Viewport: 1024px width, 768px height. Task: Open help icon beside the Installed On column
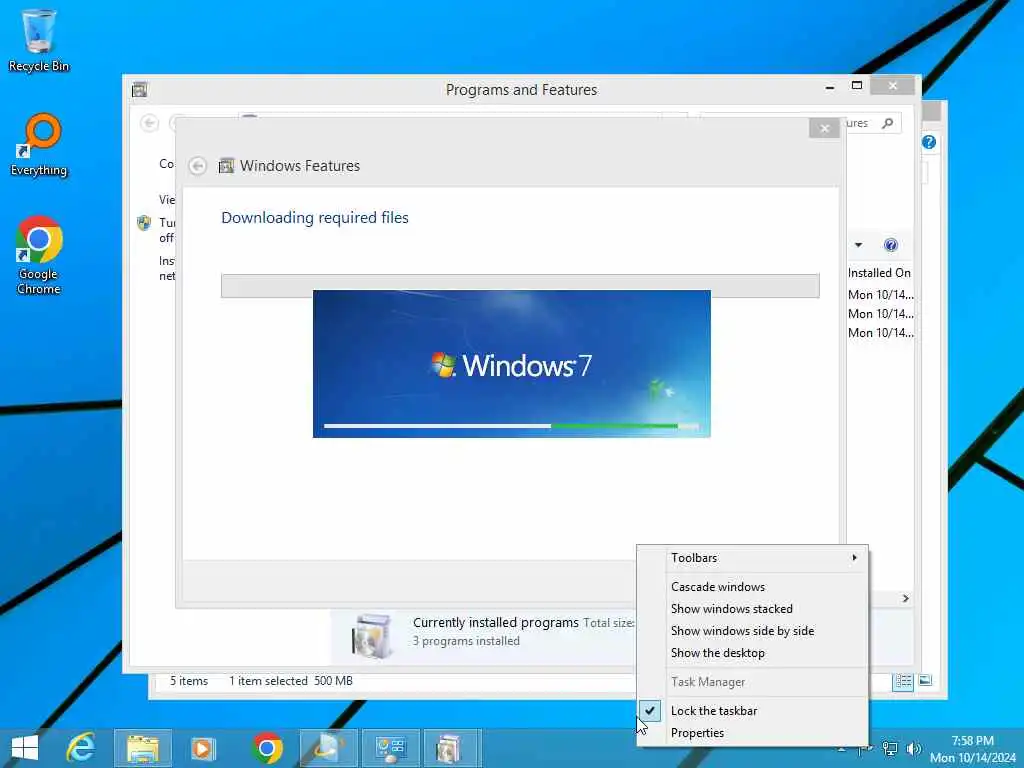(891, 245)
